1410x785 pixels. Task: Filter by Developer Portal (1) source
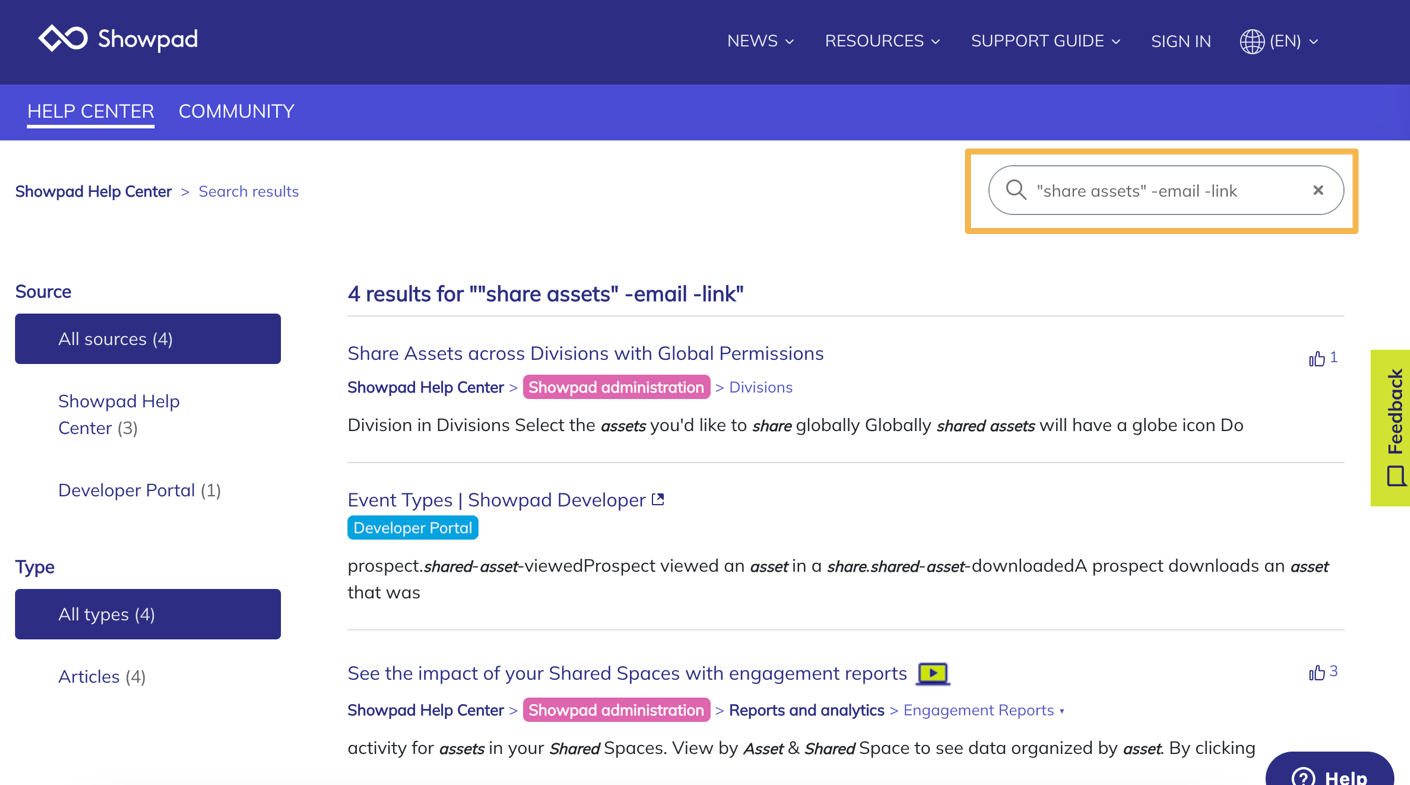pyautogui.click(x=139, y=490)
